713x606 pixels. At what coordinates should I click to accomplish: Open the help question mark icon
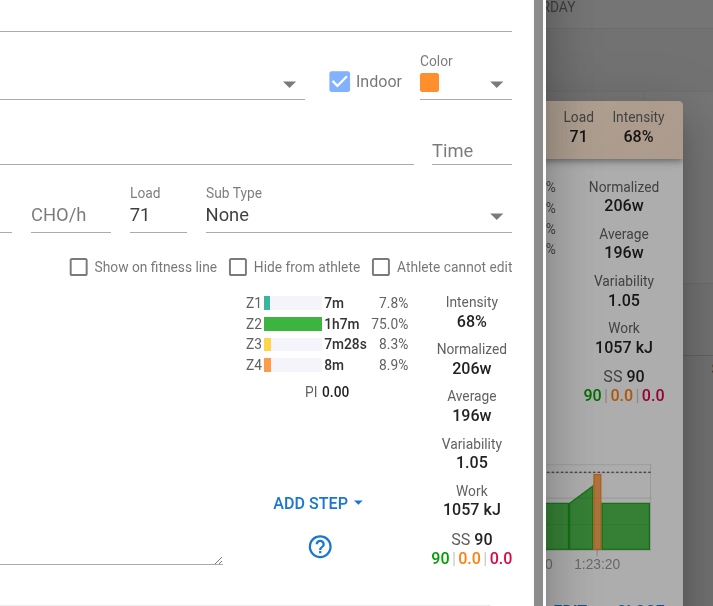pos(320,546)
